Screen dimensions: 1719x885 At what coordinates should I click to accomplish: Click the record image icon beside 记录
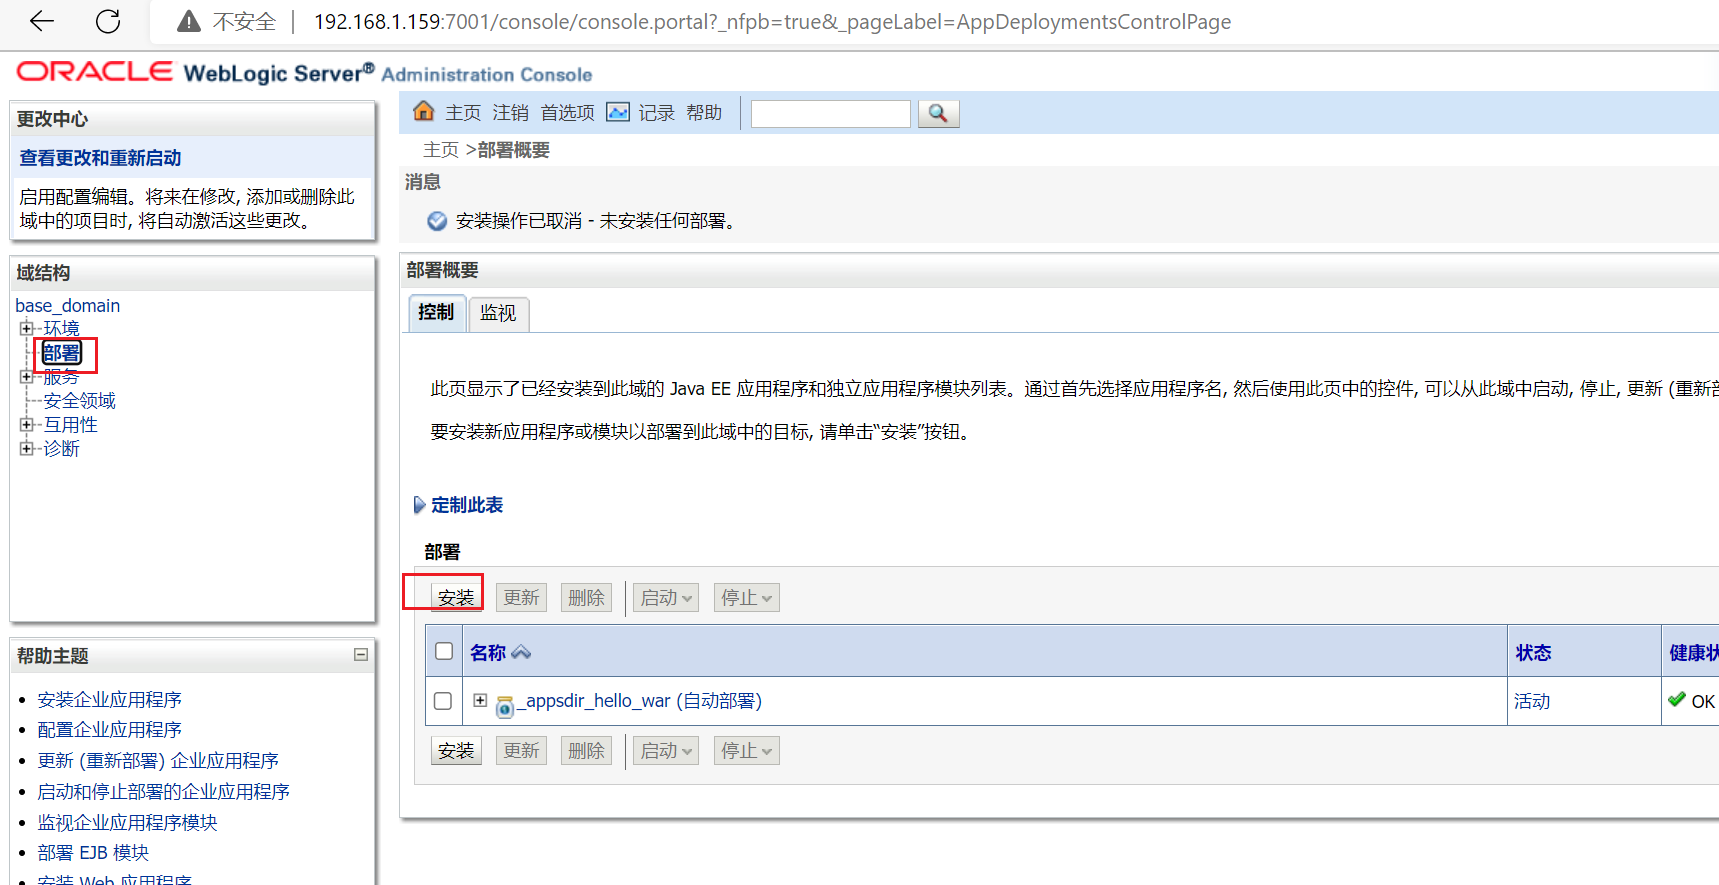tap(619, 112)
